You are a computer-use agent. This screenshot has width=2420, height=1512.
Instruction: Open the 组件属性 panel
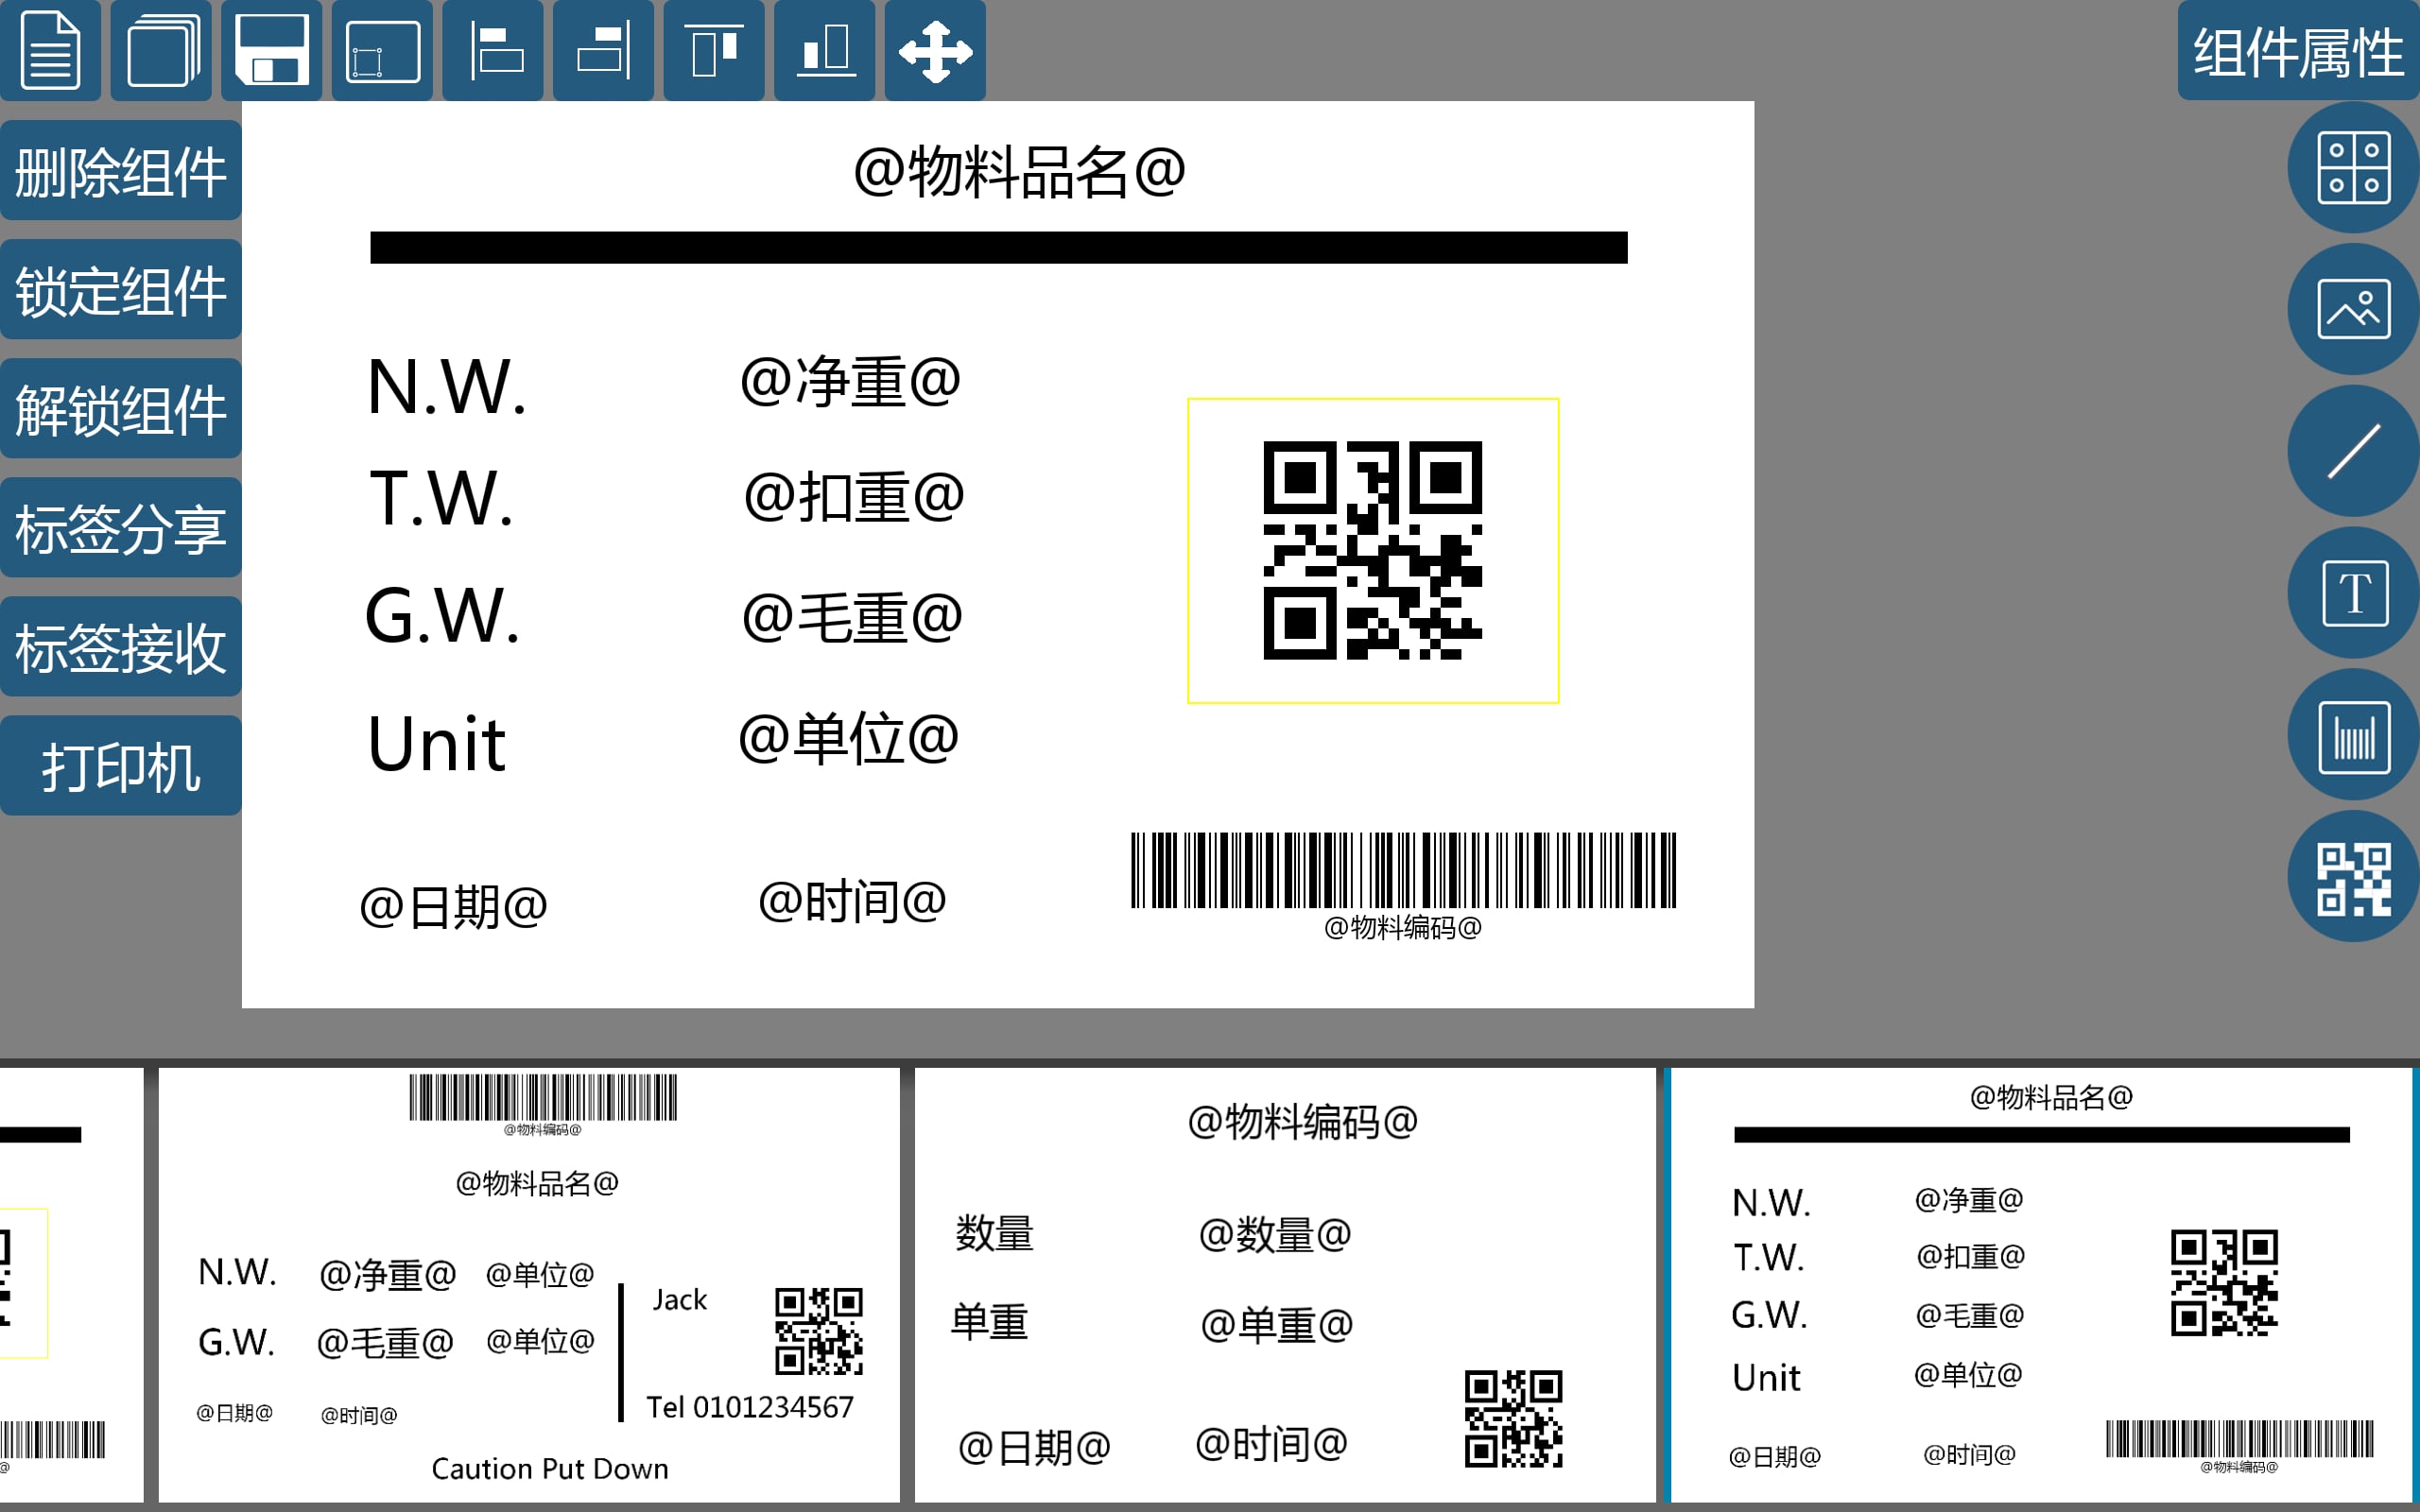click(2298, 50)
